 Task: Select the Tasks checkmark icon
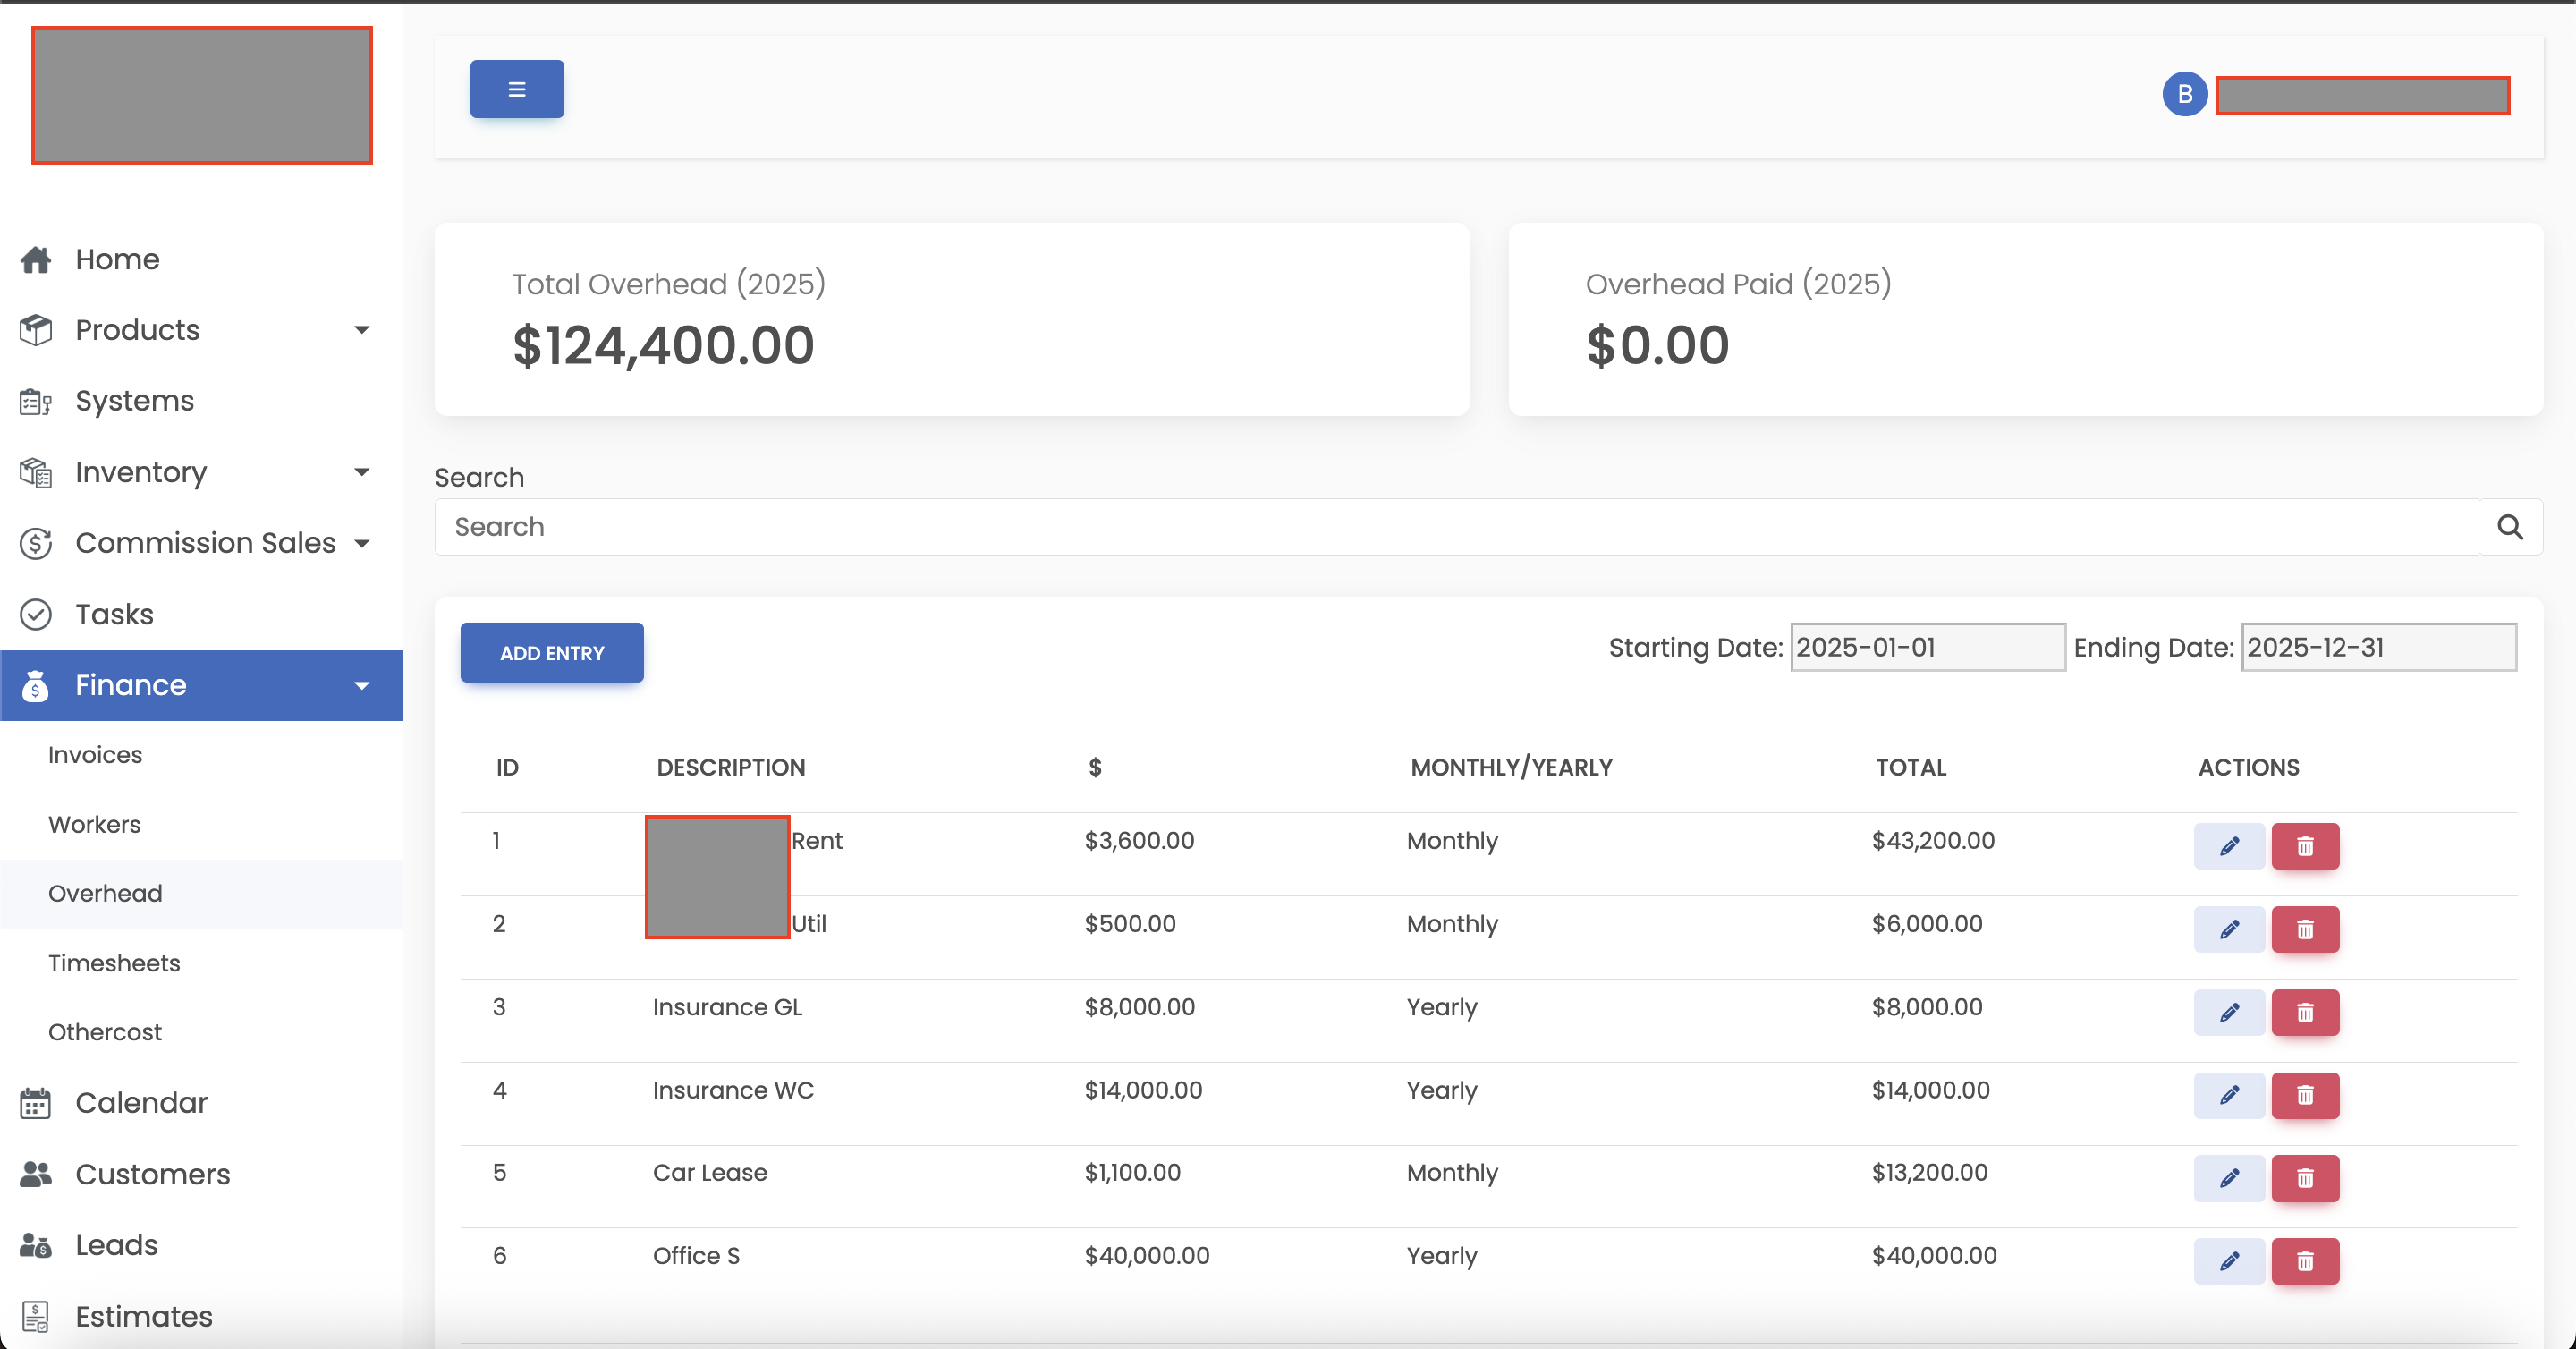click(36, 614)
